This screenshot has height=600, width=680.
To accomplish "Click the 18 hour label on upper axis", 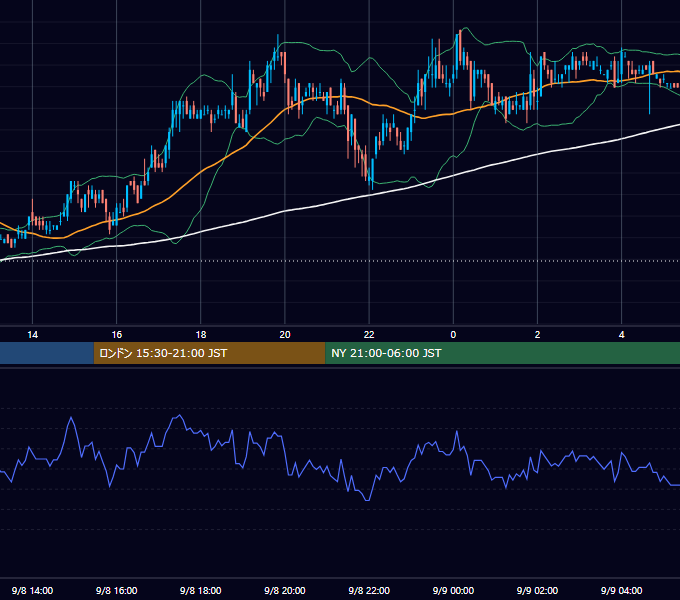I will (x=201, y=335).
